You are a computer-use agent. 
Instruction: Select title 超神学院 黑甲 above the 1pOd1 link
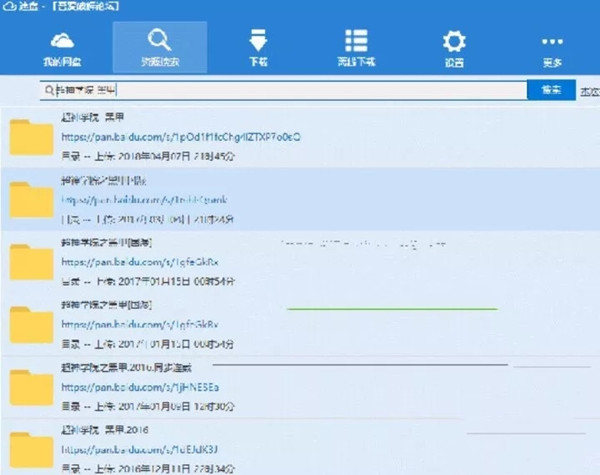(93, 117)
